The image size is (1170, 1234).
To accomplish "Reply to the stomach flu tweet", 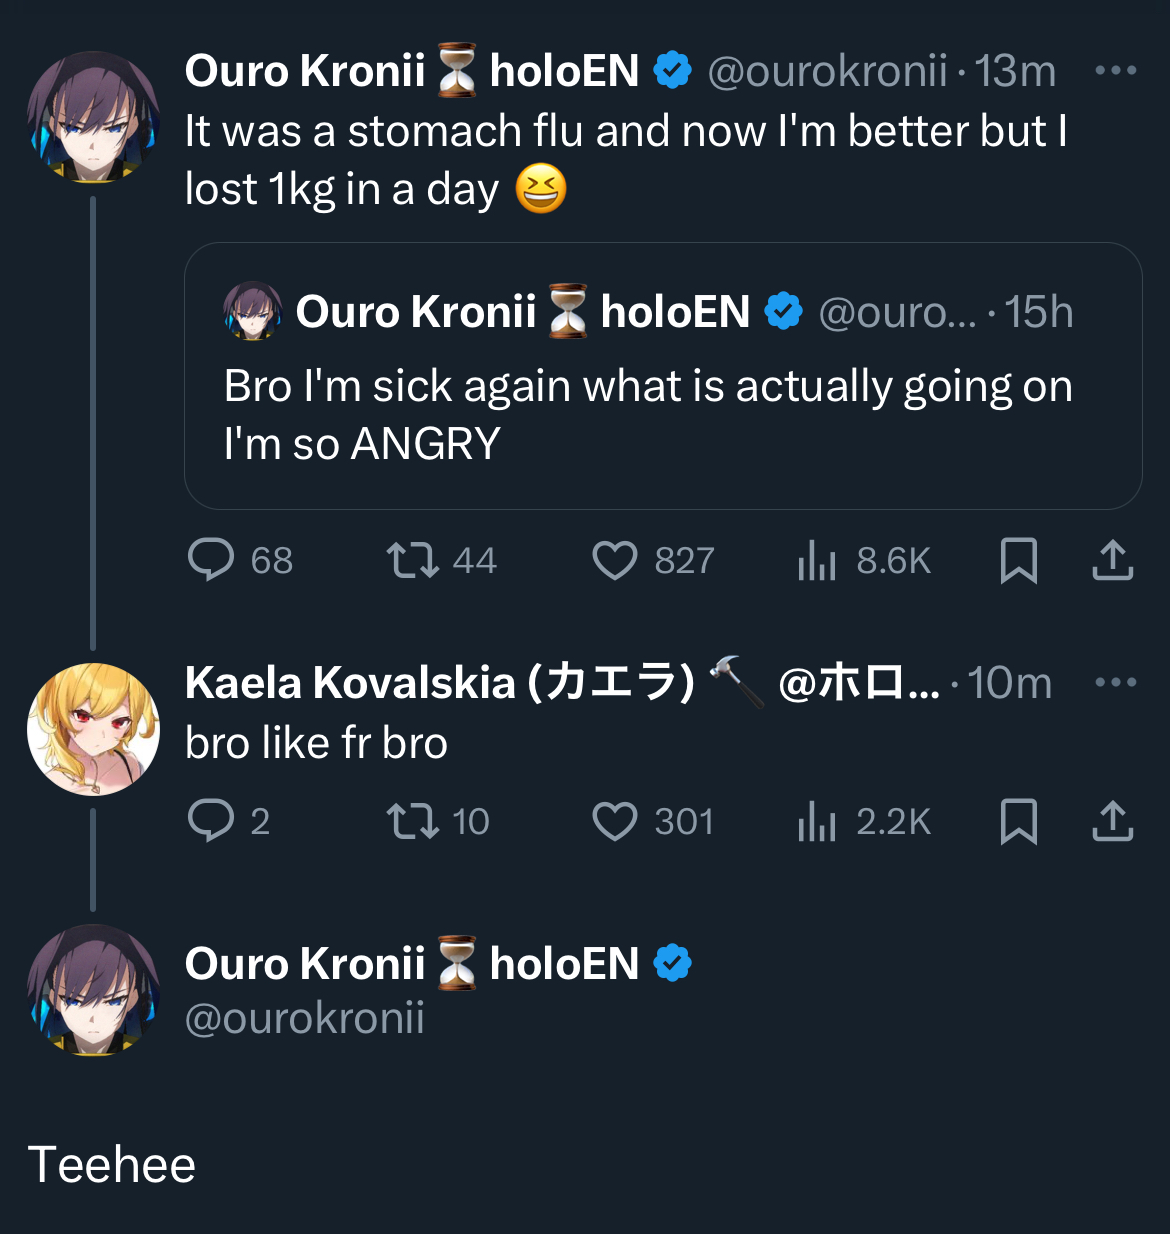I will point(211,560).
